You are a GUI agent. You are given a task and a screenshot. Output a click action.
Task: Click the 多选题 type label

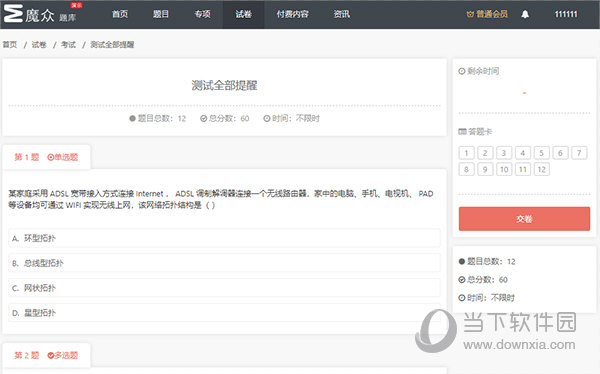pos(63,355)
